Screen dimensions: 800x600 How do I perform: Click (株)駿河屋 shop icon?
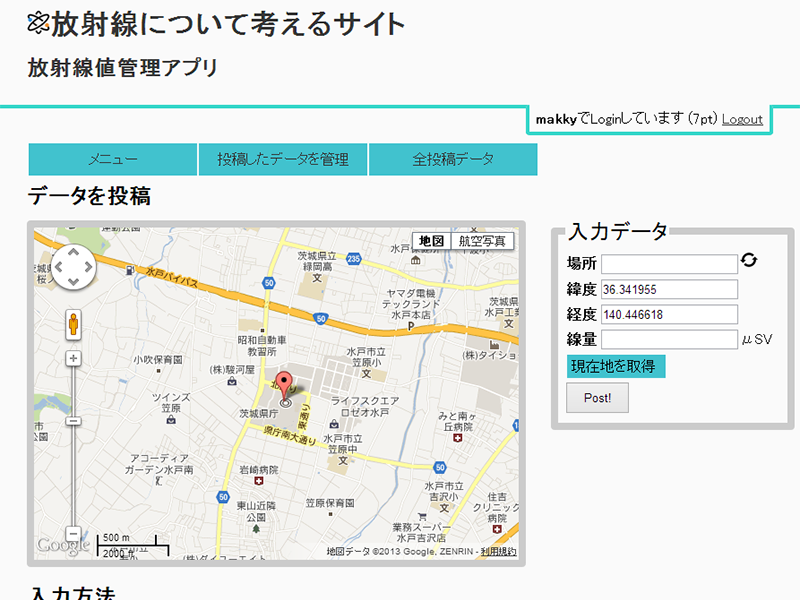[232, 381]
